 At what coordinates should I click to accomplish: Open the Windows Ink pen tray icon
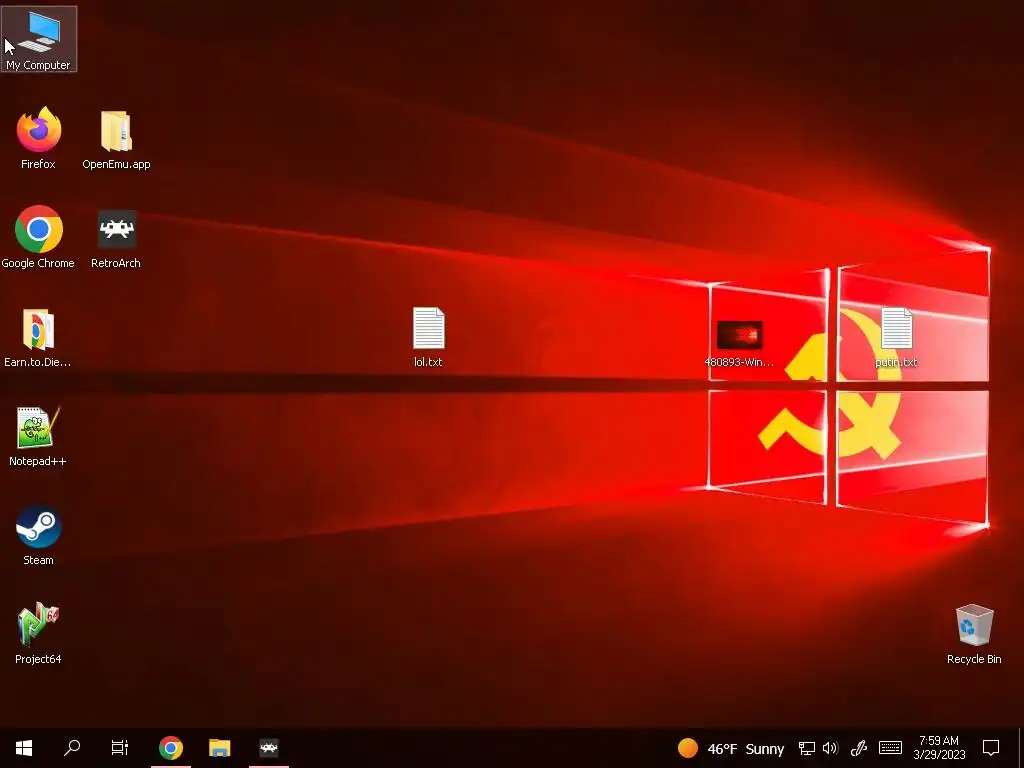tap(859, 748)
